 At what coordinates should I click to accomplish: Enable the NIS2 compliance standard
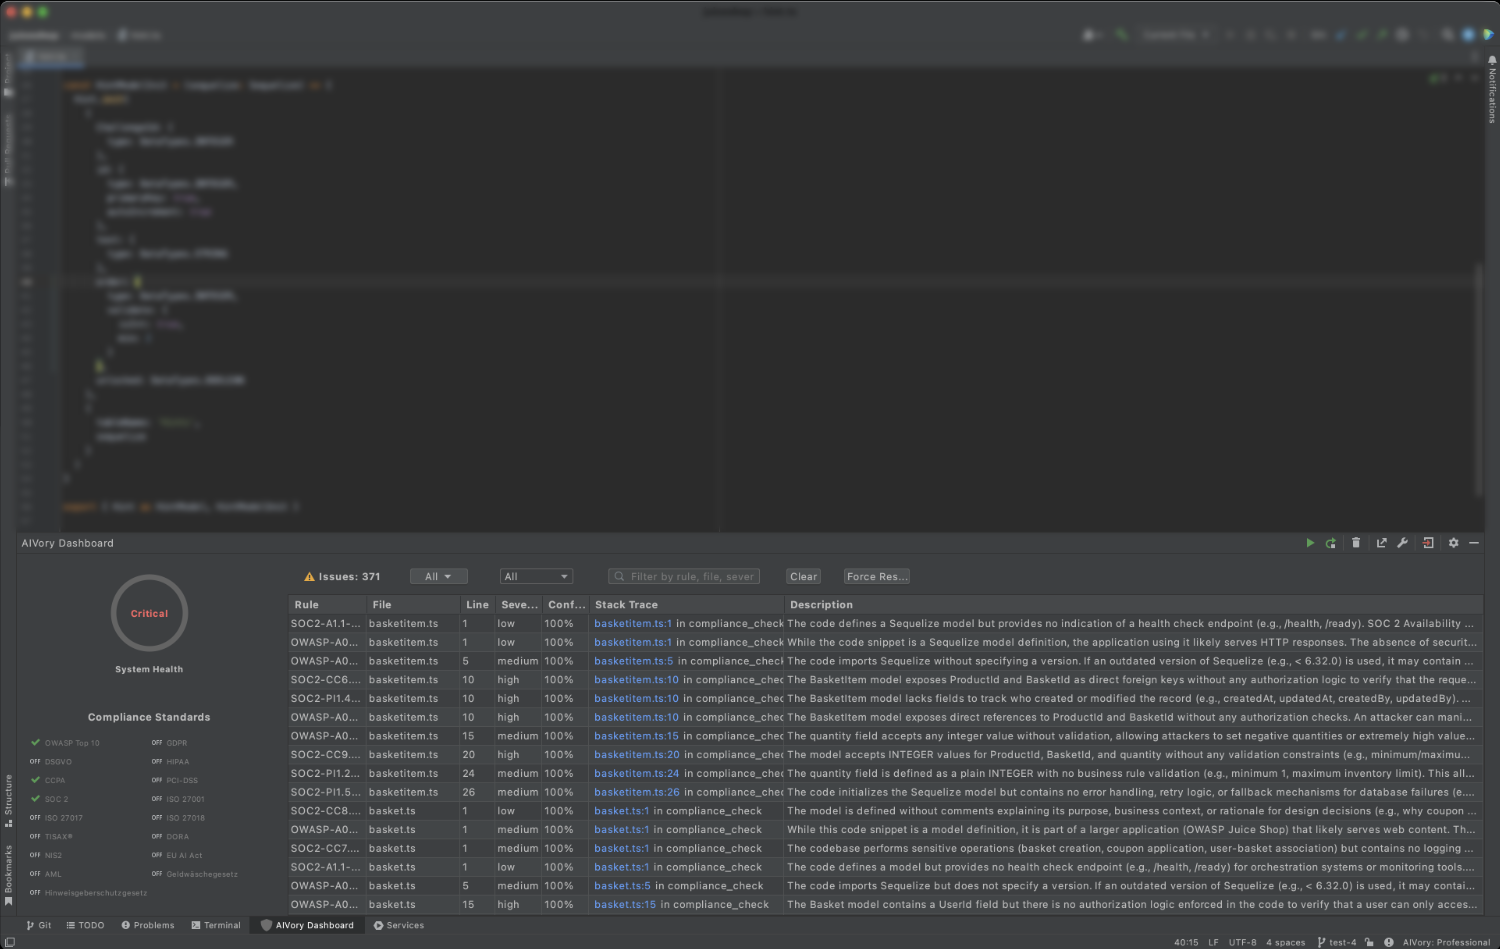46,855
